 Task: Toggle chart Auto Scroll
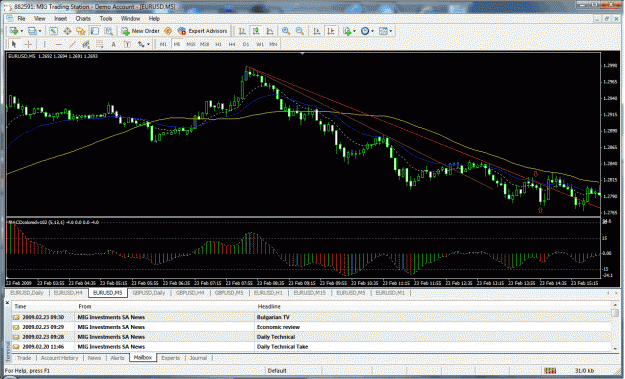(316, 31)
